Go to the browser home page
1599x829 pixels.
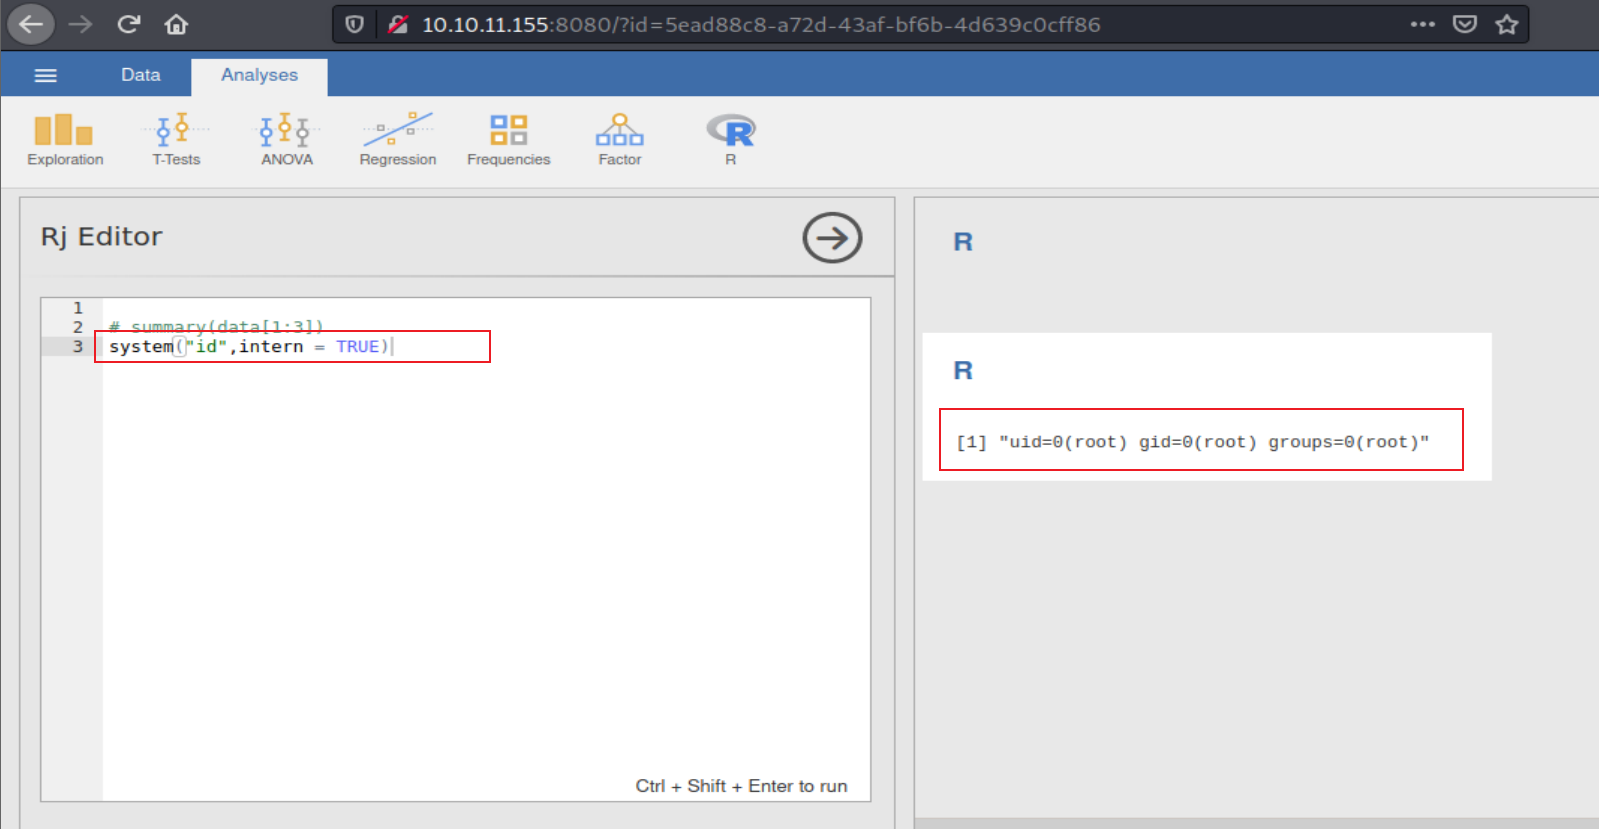click(x=176, y=24)
